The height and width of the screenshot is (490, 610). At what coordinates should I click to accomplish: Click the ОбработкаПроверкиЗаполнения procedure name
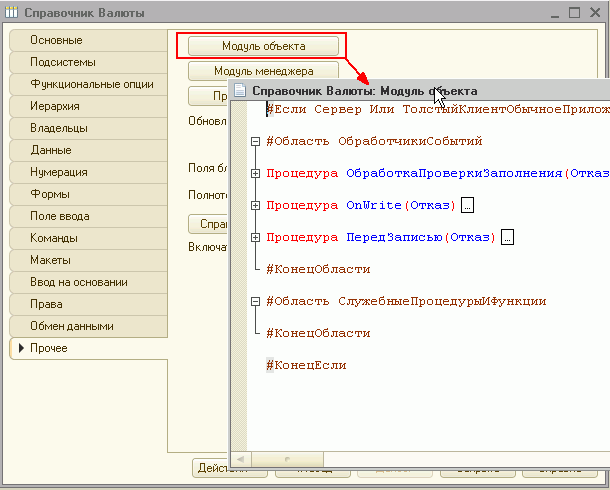454,173
